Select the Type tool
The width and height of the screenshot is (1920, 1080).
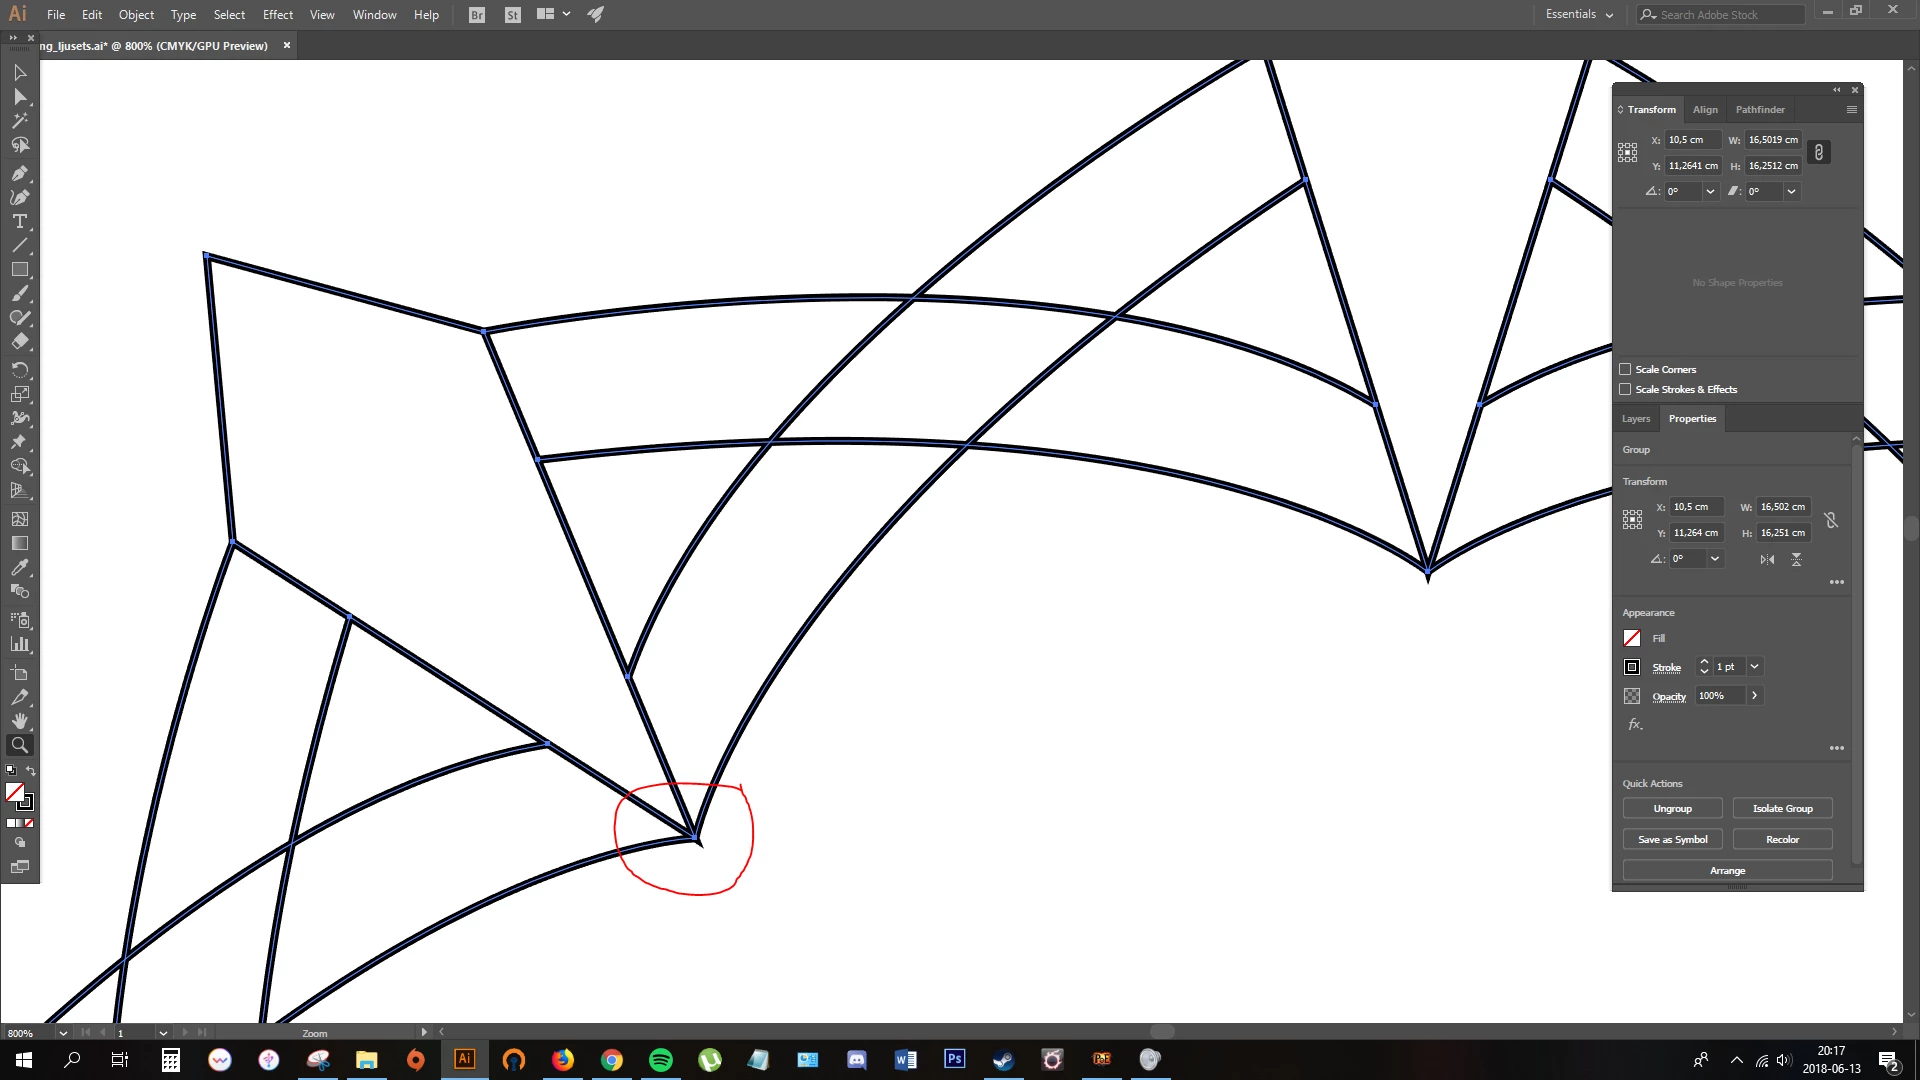[x=19, y=221]
